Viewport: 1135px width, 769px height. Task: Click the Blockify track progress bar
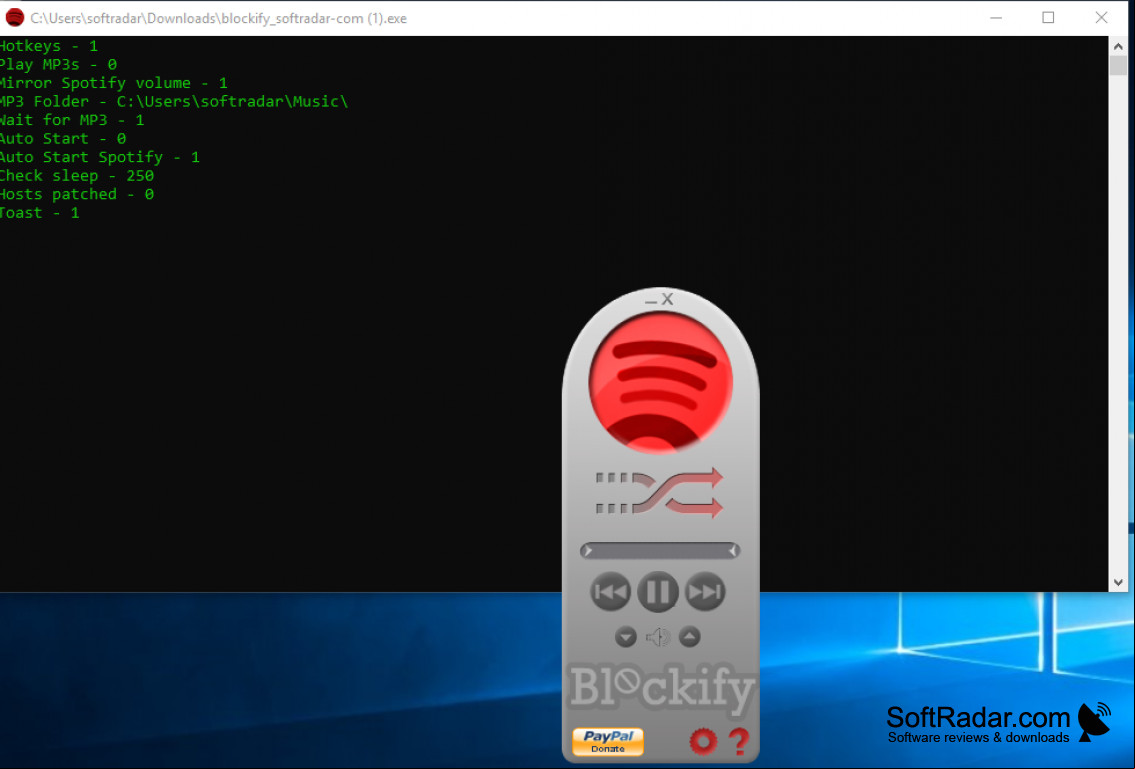tap(659, 551)
